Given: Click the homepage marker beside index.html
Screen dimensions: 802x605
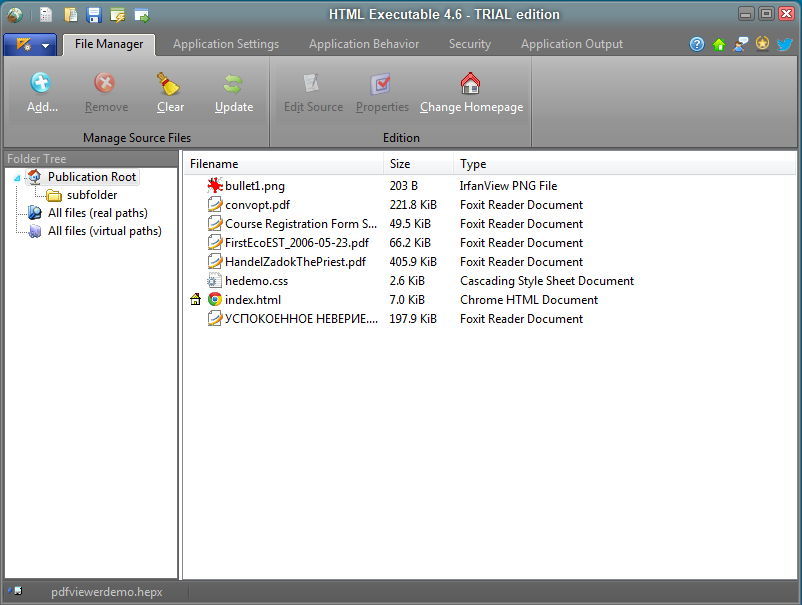Looking at the screenshot, I should (x=195, y=299).
